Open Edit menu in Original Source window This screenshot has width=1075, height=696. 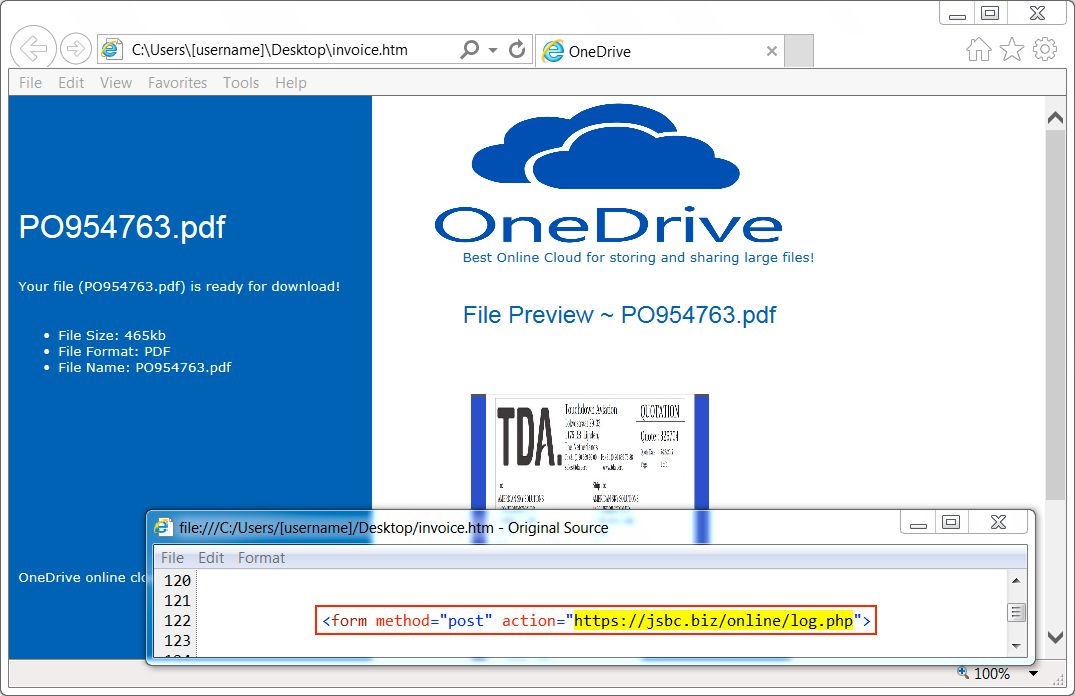click(211, 558)
